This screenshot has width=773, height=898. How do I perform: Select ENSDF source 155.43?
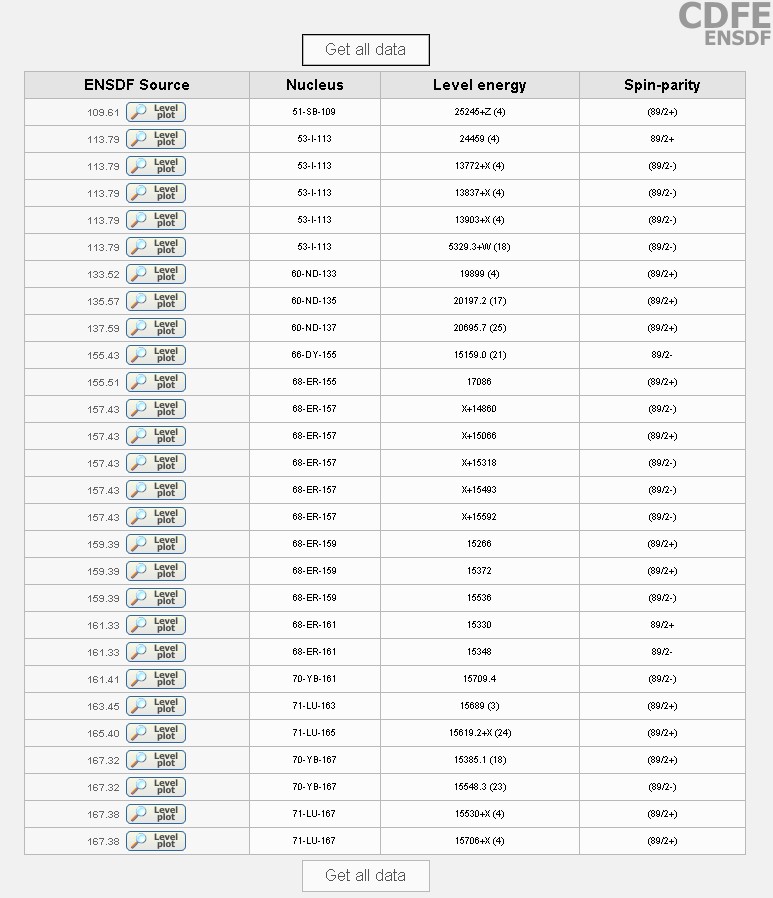click(x=103, y=356)
